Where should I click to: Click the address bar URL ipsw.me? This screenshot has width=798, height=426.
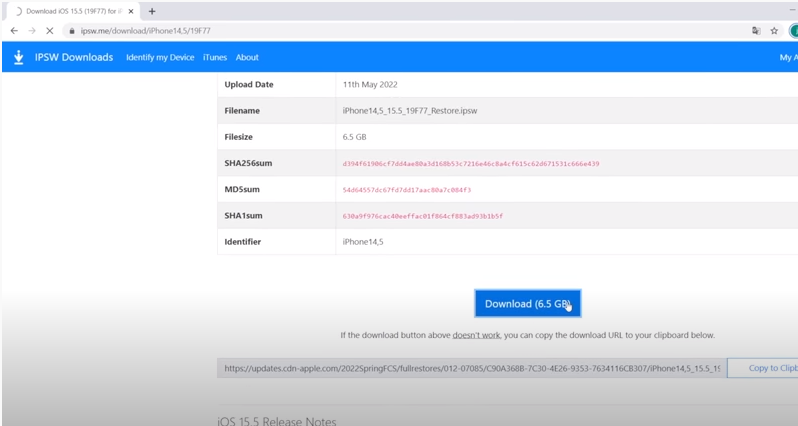(146, 31)
